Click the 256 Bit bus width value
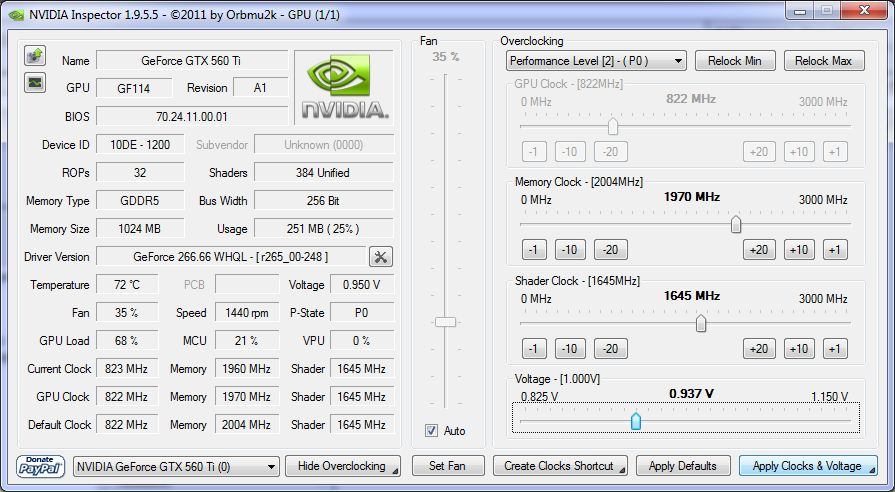Screen dimensions: 895x492 tap(324, 201)
